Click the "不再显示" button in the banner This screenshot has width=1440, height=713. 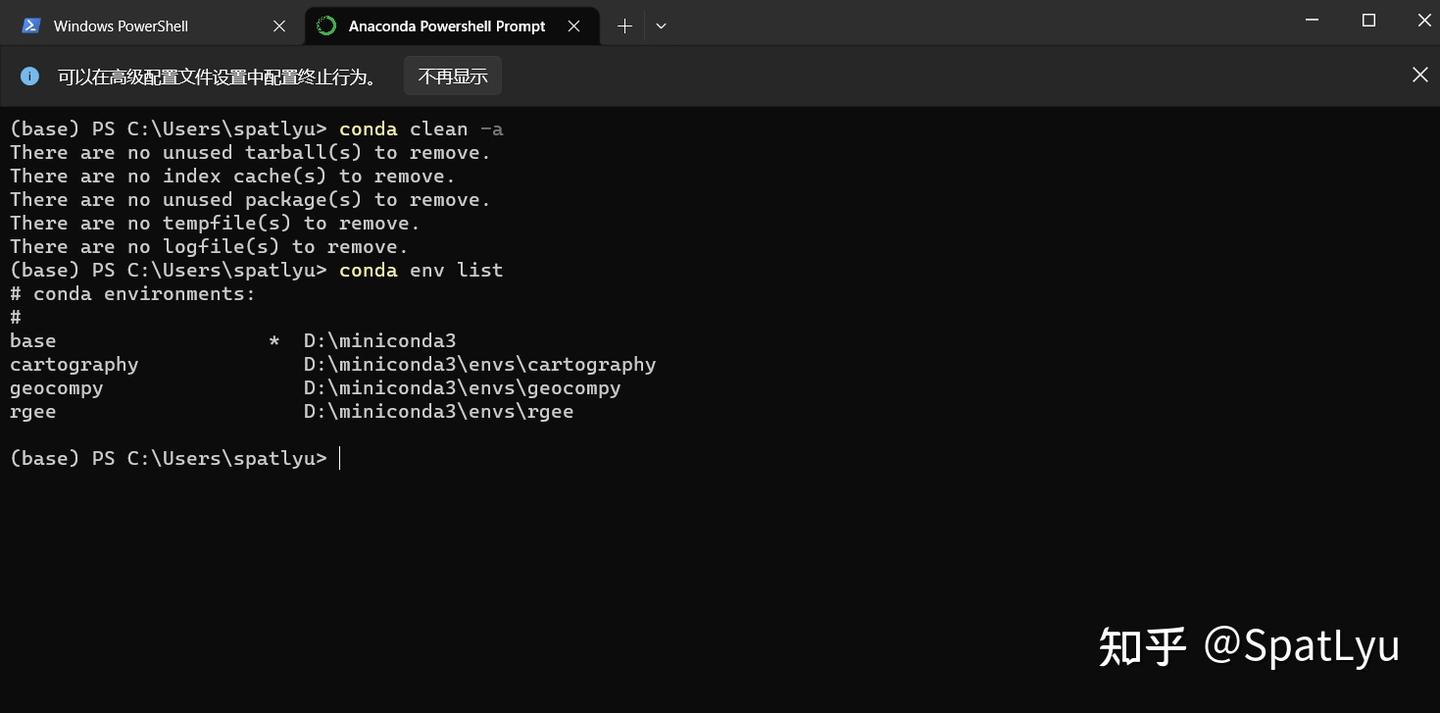[x=452, y=74]
